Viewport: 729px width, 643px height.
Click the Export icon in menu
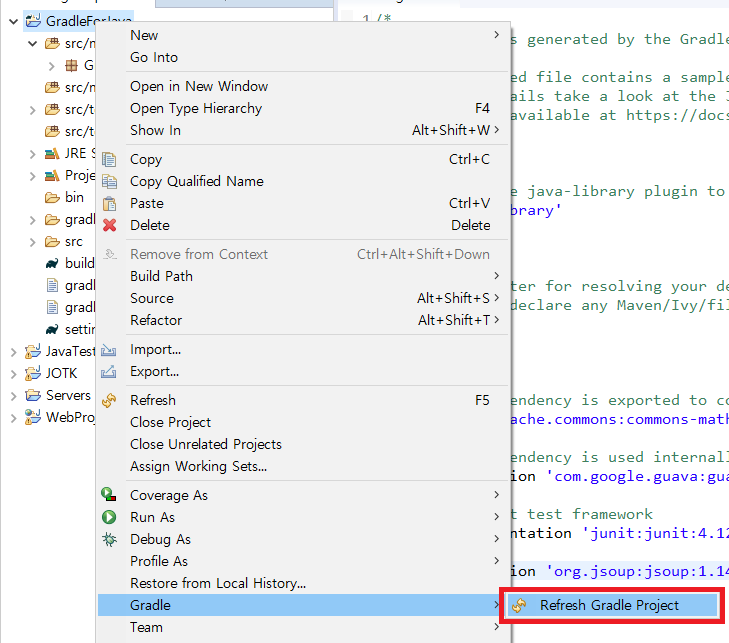tap(109, 371)
